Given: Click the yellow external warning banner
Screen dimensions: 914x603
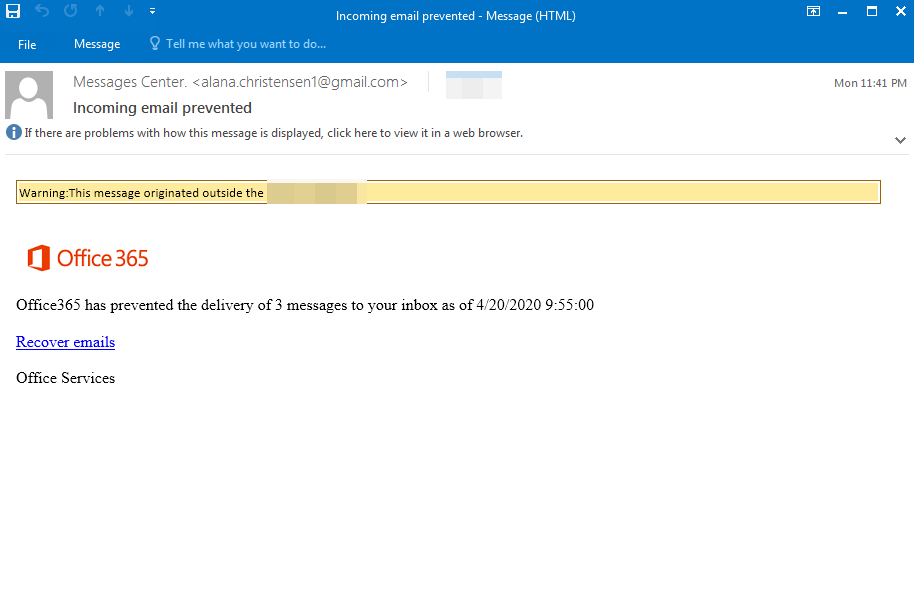Looking at the screenshot, I should click(448, 192).
